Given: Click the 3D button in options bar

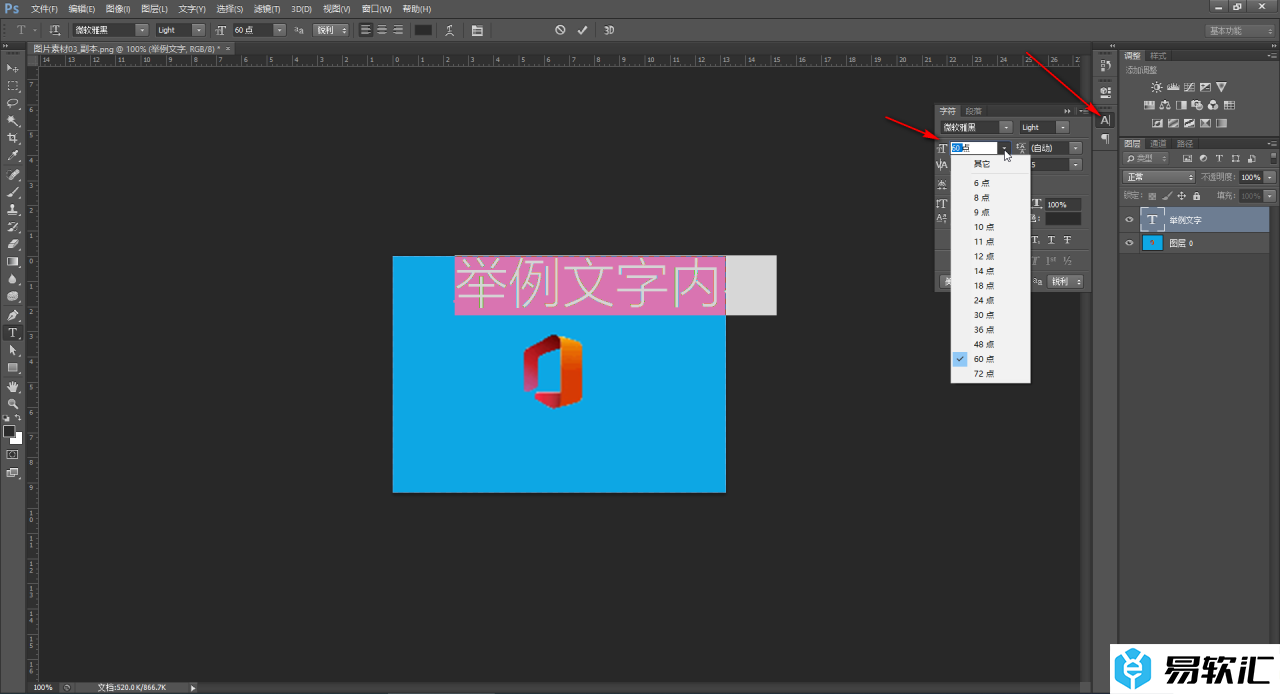Looking at the screenshot, I should [609, 30].
